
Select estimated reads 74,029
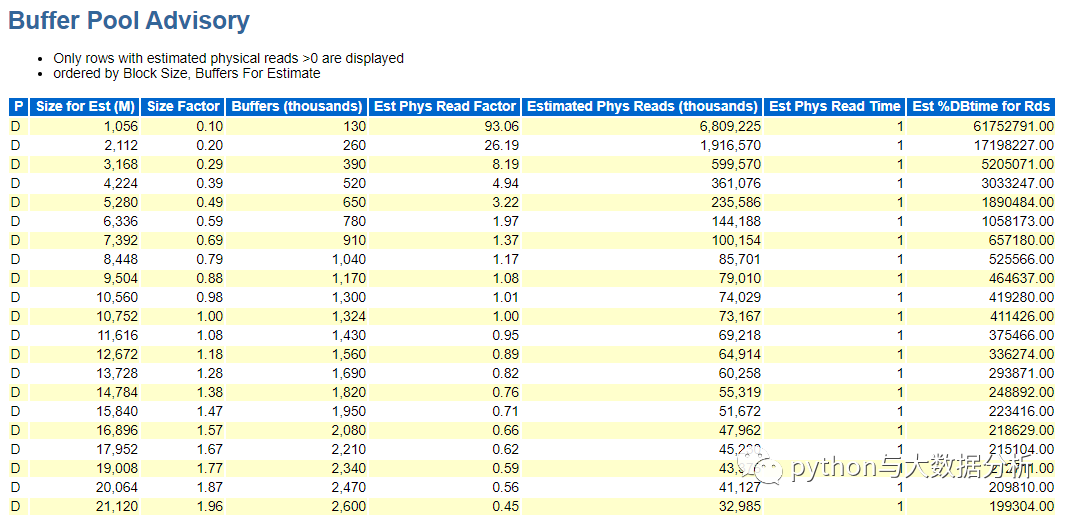click(740, 297)
